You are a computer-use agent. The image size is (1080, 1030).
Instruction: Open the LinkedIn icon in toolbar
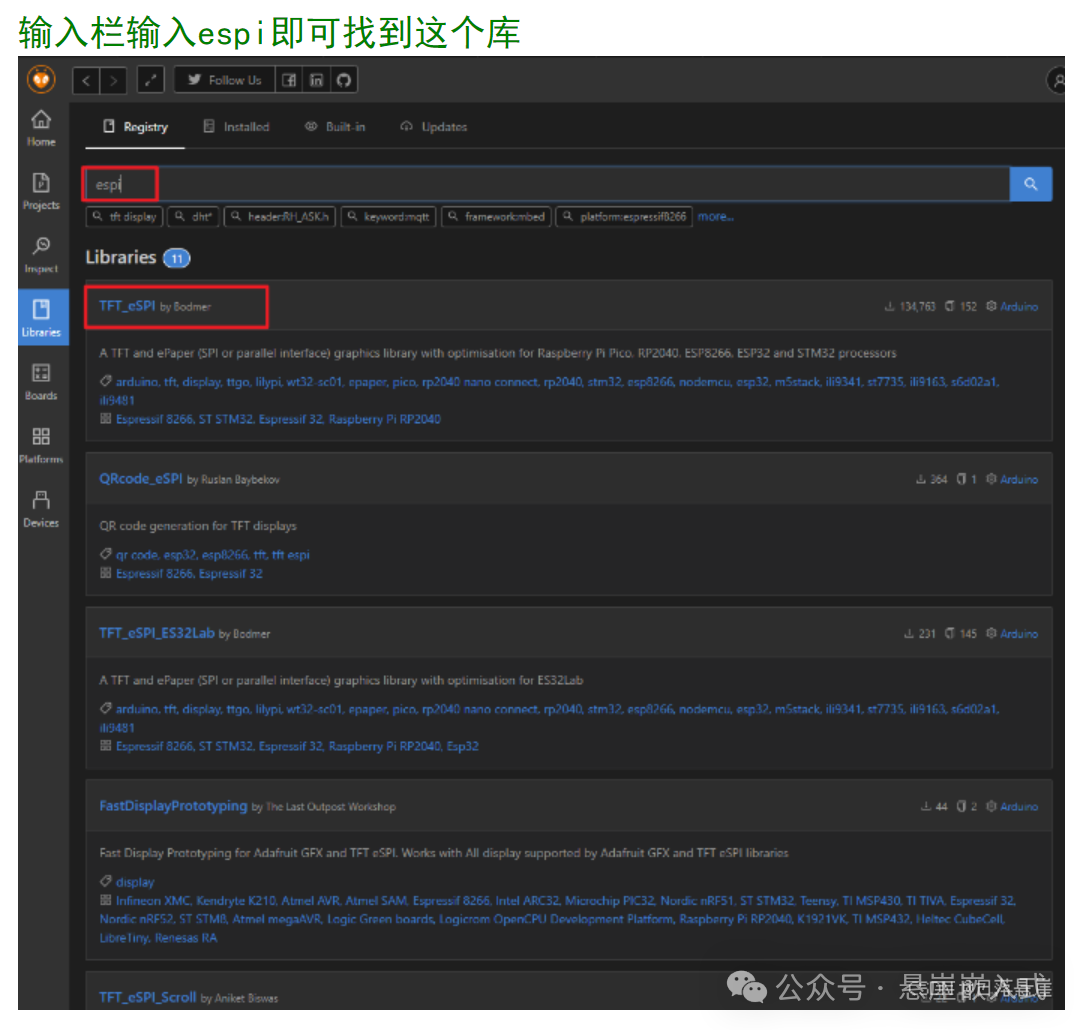click(316, 80)
